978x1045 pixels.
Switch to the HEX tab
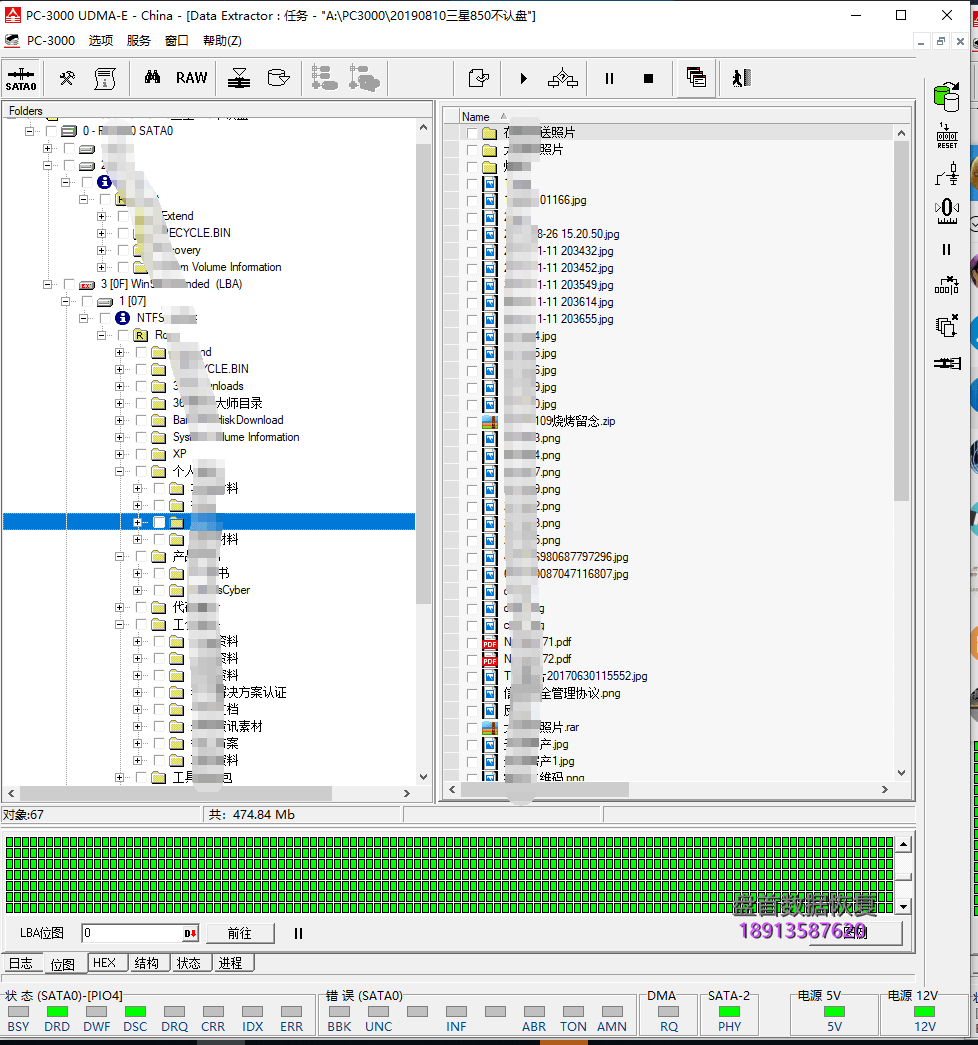coord(104,963)
